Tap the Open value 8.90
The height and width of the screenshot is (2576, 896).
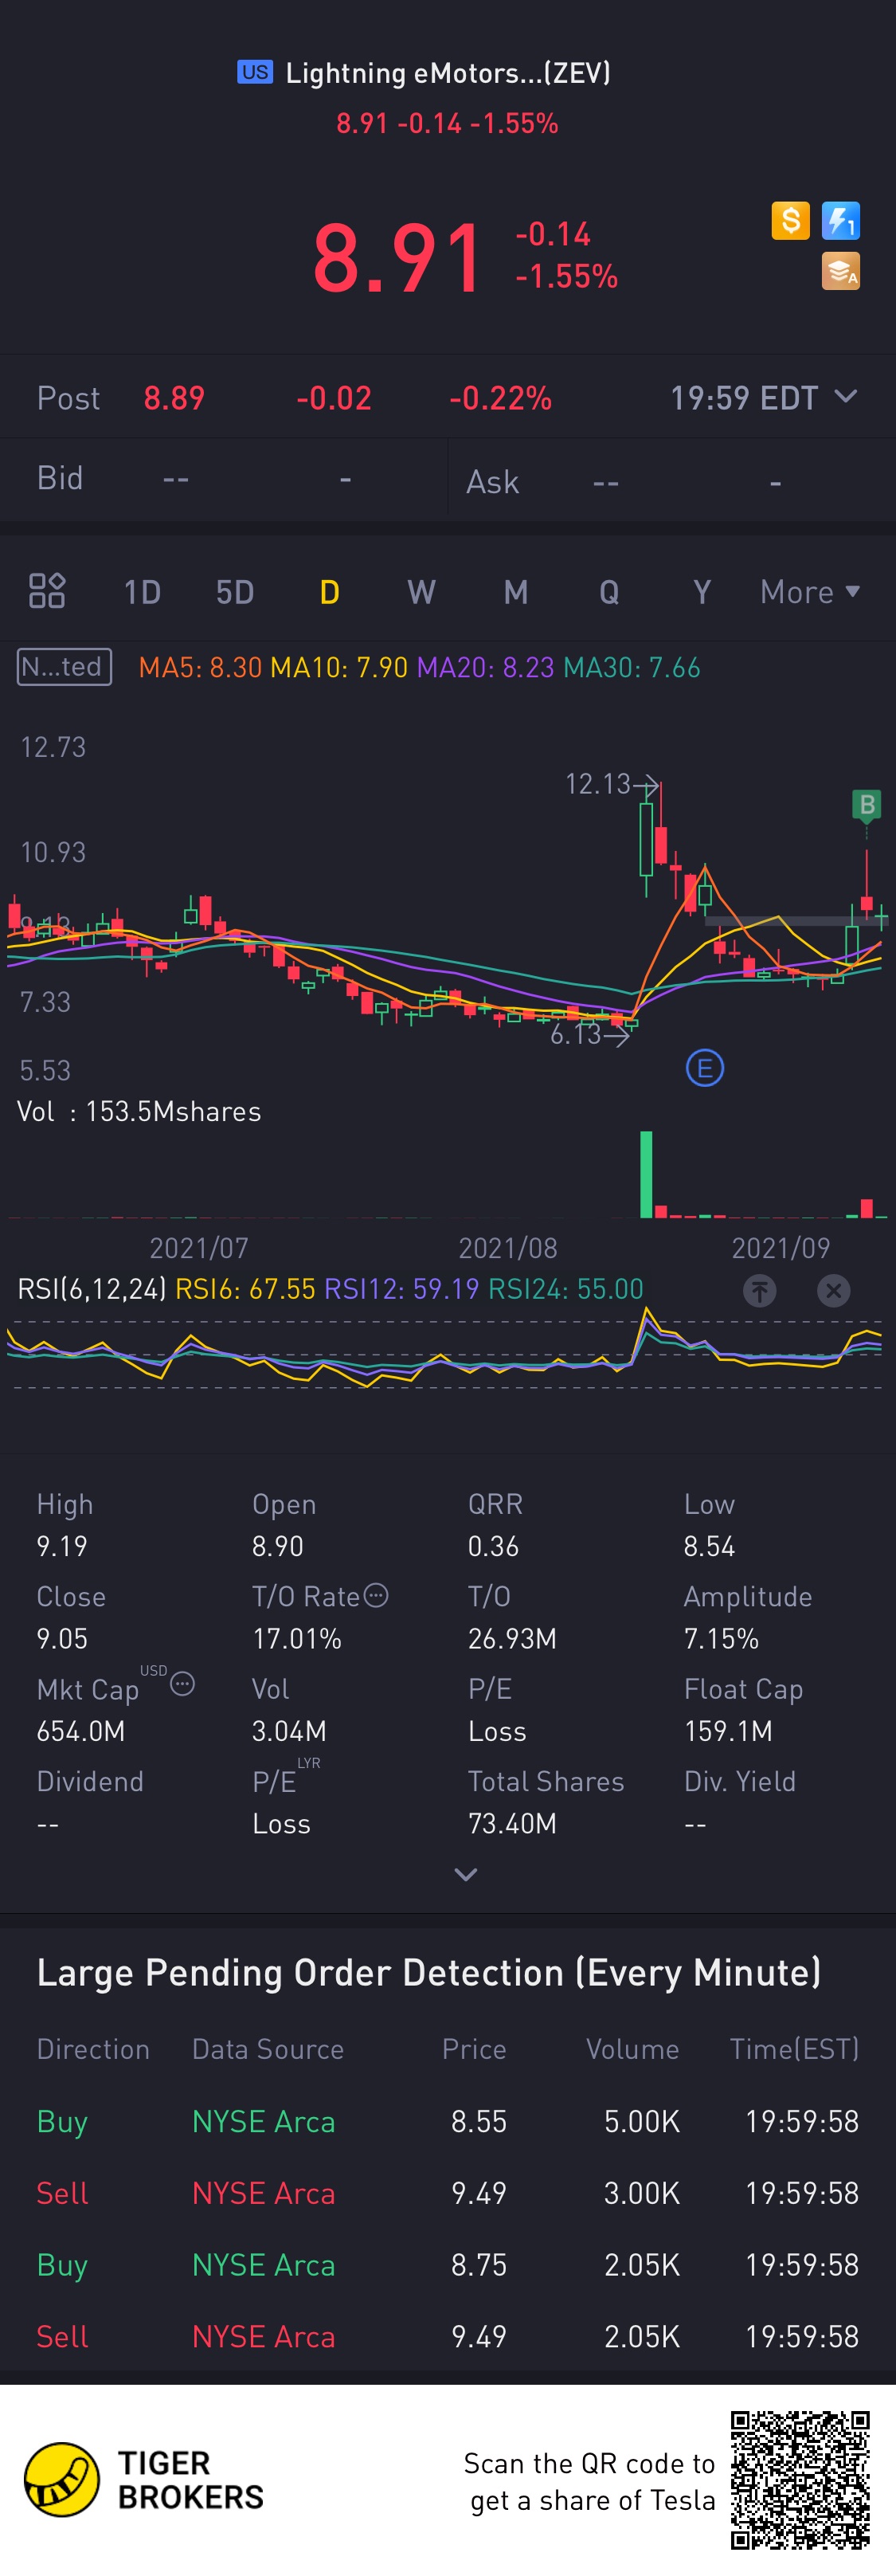278,1546
